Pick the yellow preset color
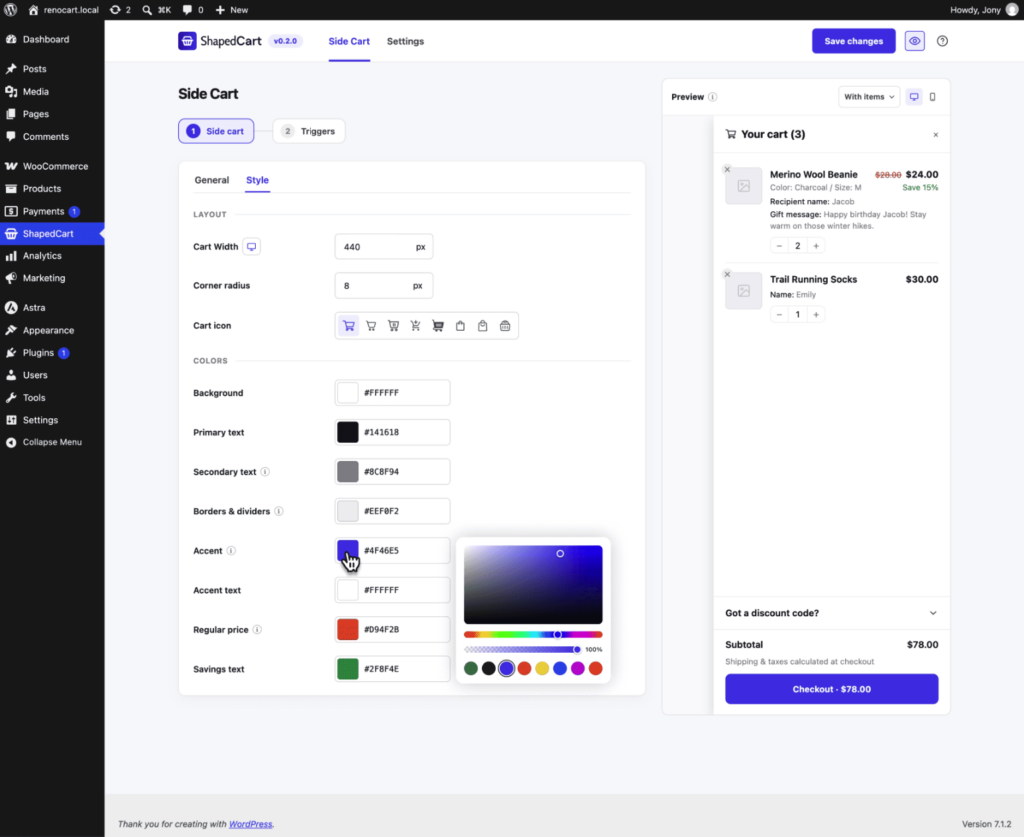This screenshot has width=1024, height=837. click(x=542, y=668)
